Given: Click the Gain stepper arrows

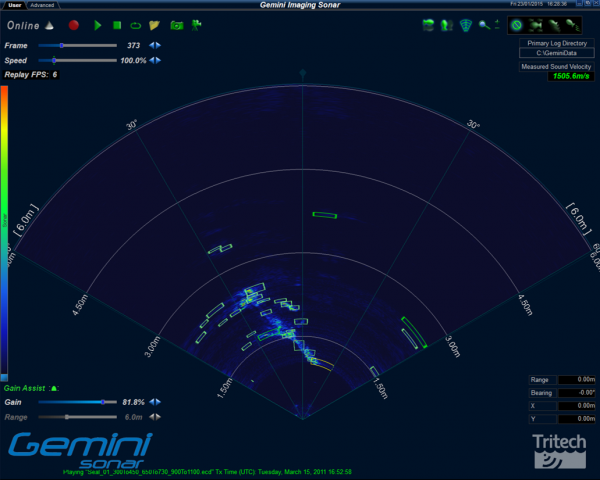Looking at the screenshot, I should click(x=155, y=401).
